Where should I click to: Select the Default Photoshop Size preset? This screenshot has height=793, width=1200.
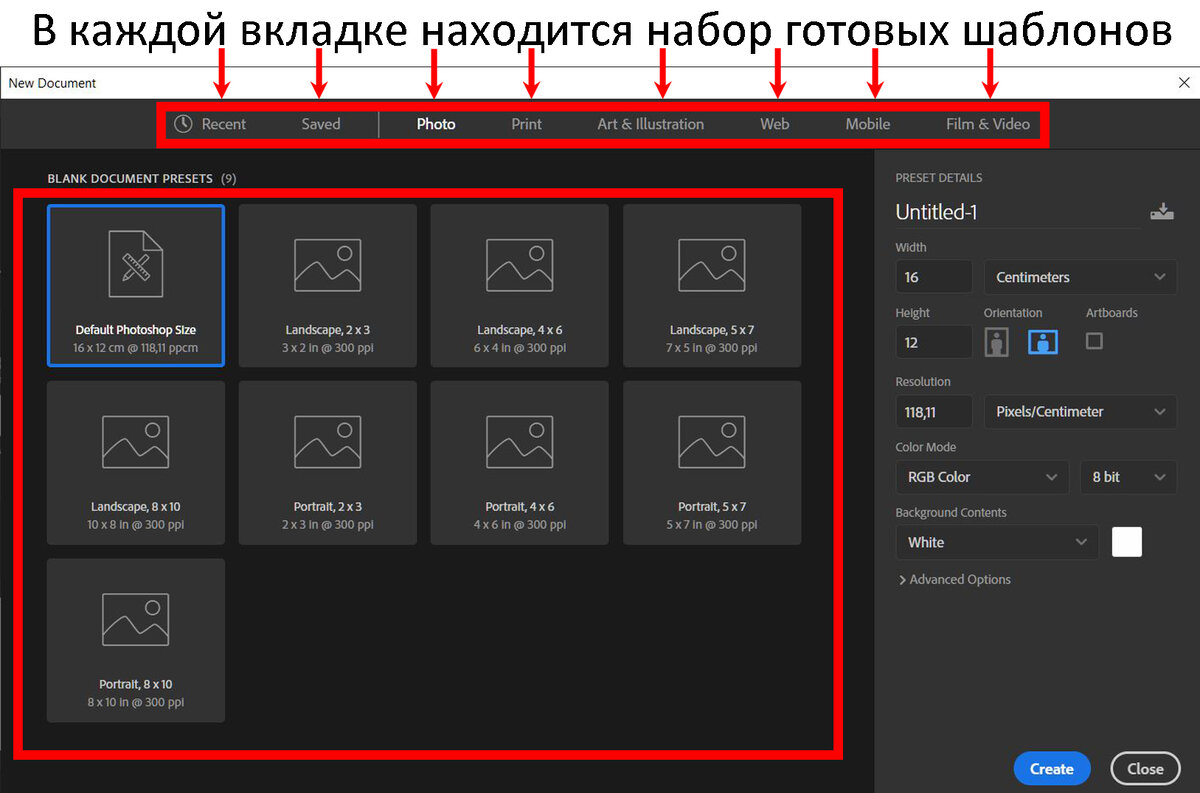135,285
